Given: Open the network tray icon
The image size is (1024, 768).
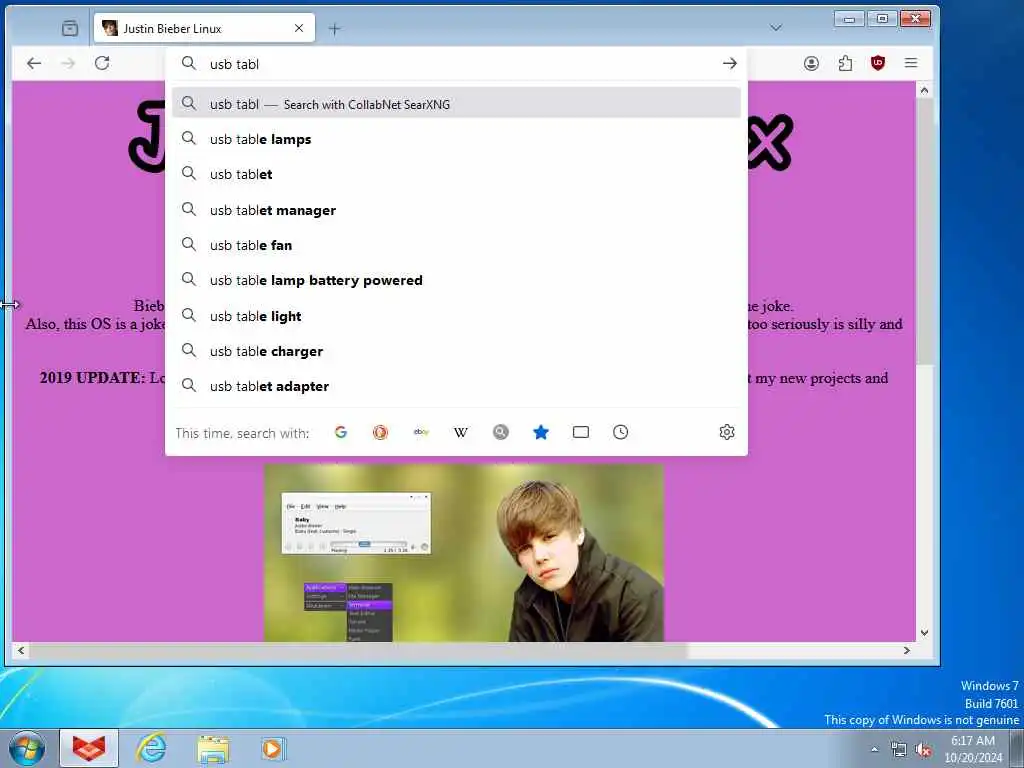Looking at the screenshot, I should click(x=899, y=750).
